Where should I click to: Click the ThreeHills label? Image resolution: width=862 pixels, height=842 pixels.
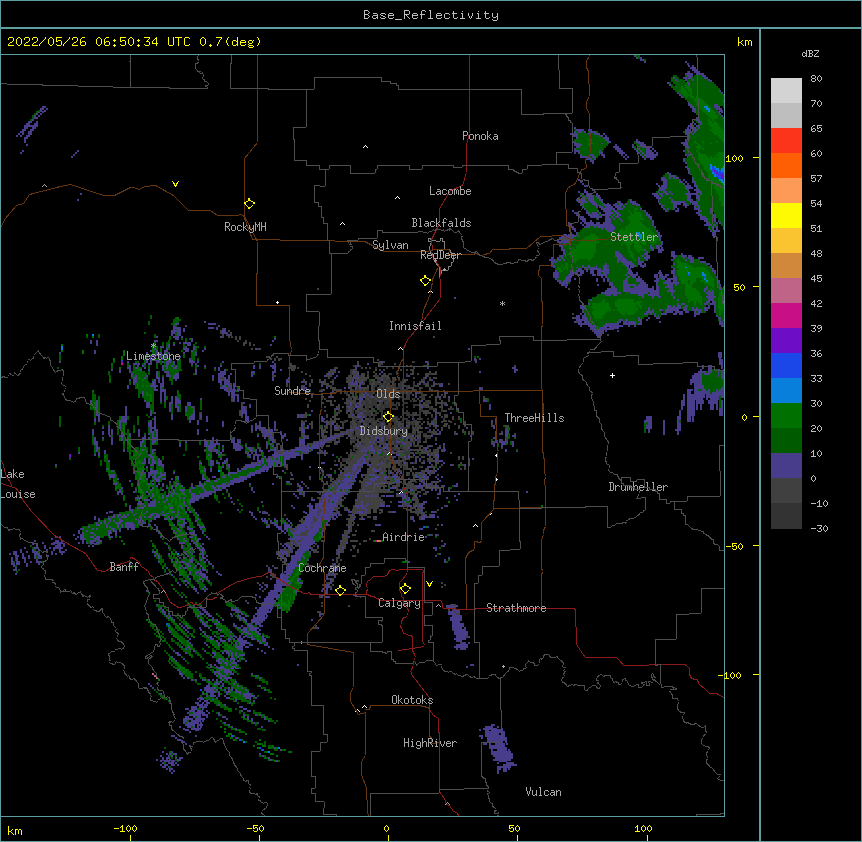coord(534,418)
